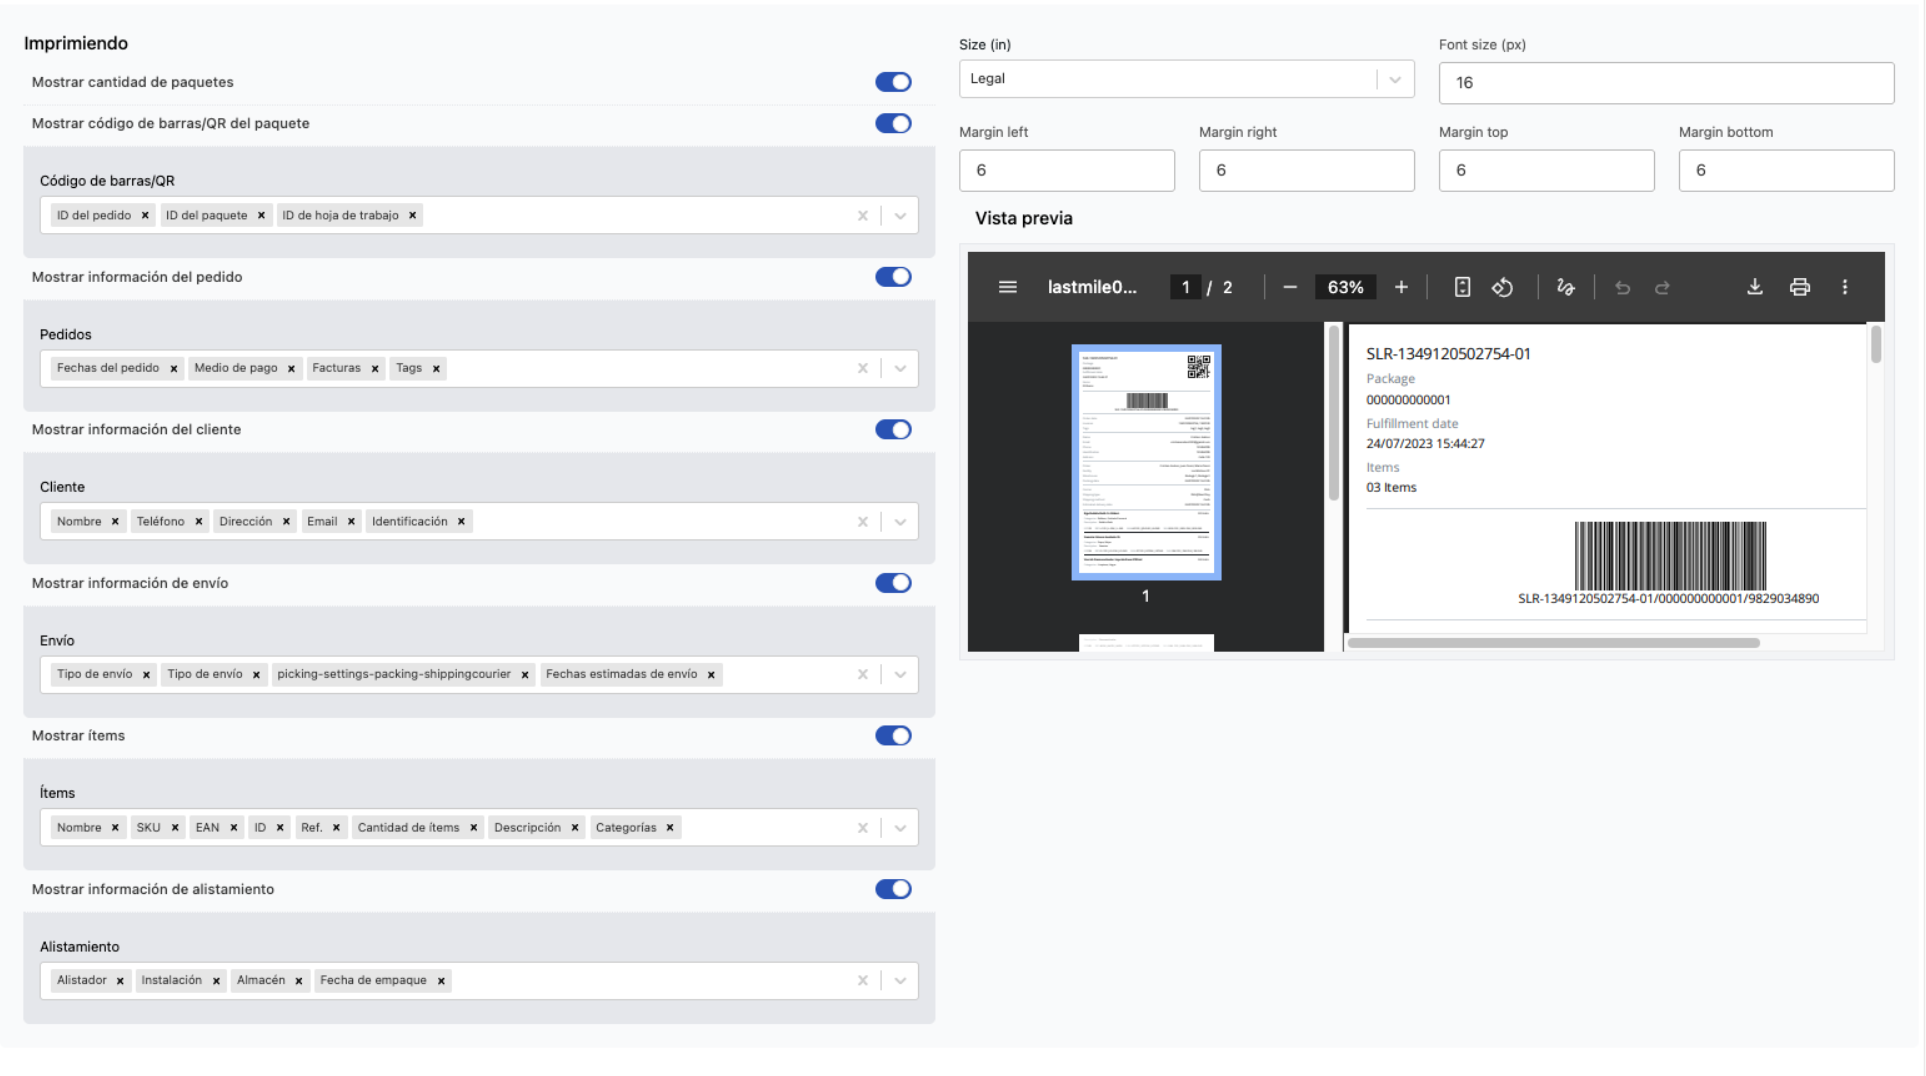Download the PDF preview document
The width and height of the screenshot is (1926, 1076).
(1754, 287)
